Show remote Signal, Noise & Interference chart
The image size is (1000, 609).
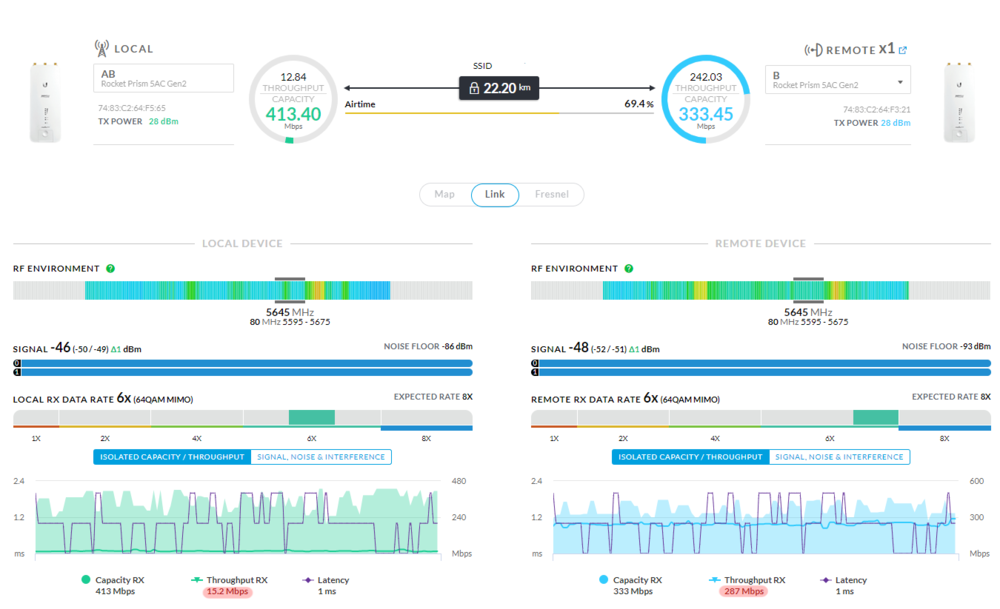point(839,457)
